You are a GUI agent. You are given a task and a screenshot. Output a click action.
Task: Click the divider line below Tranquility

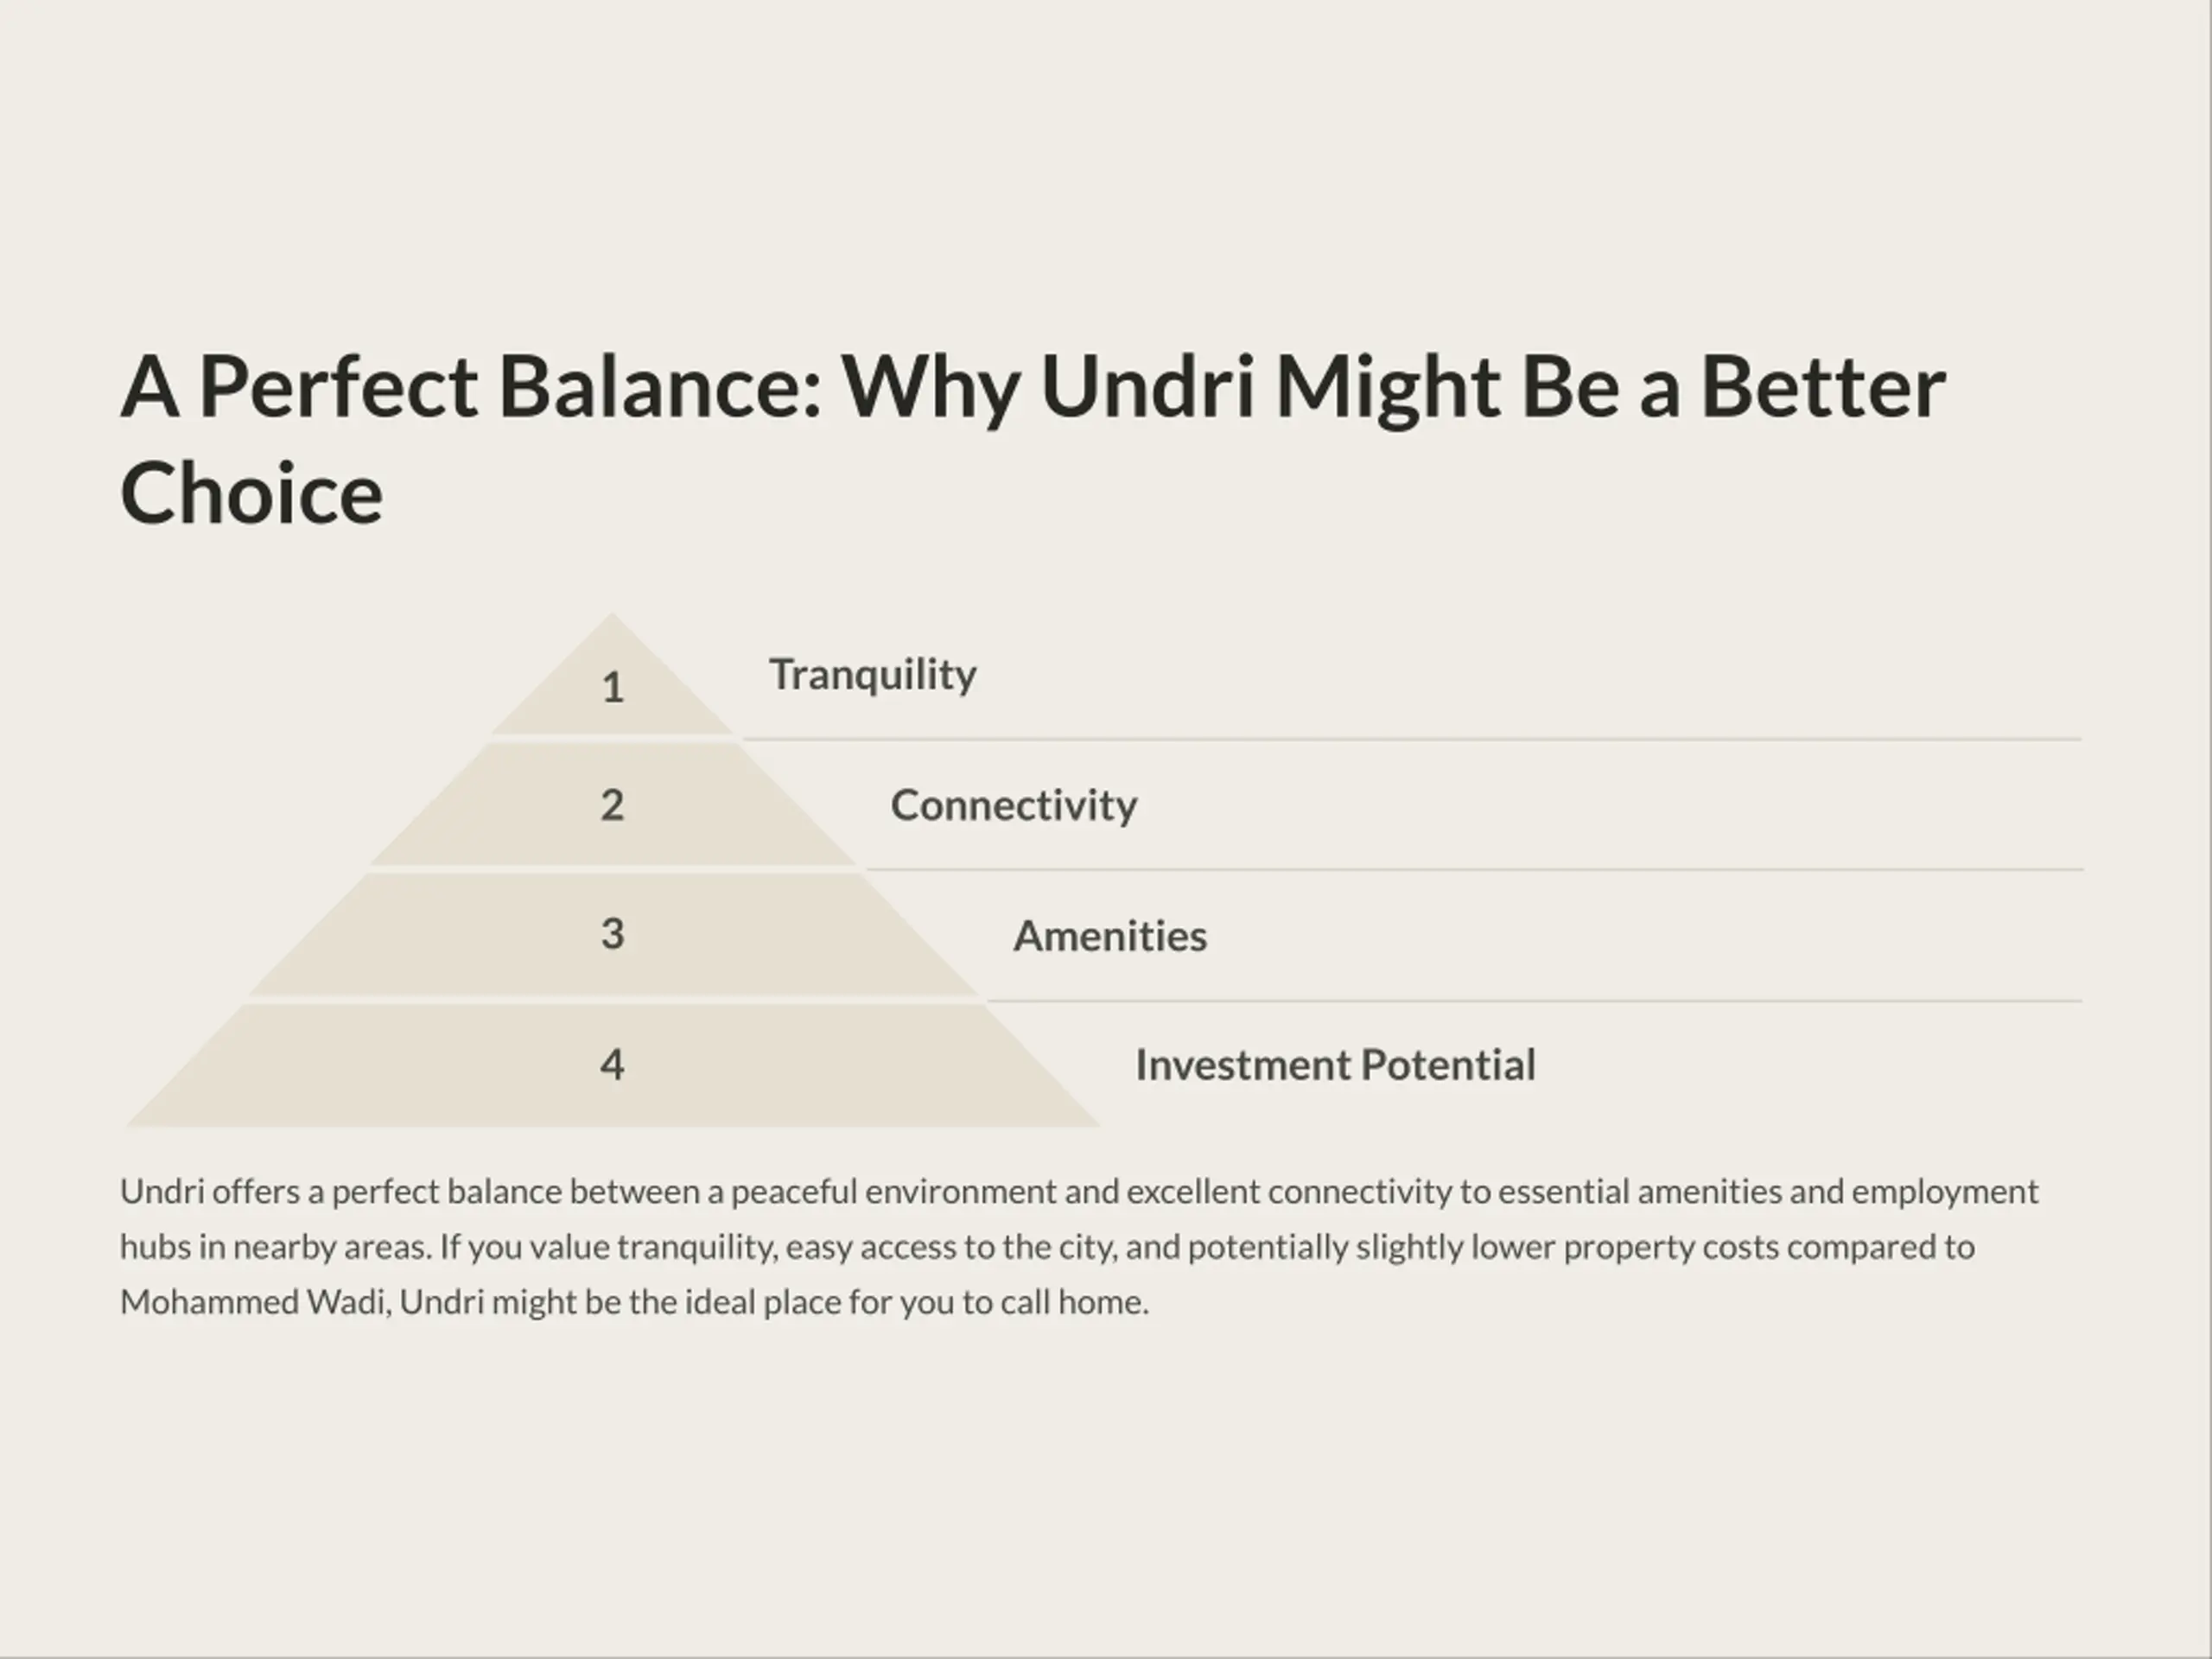pos(1412,740)
